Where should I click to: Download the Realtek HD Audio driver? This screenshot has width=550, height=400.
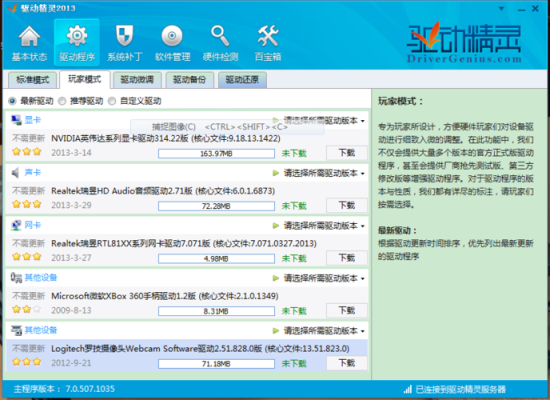(347, 205)
